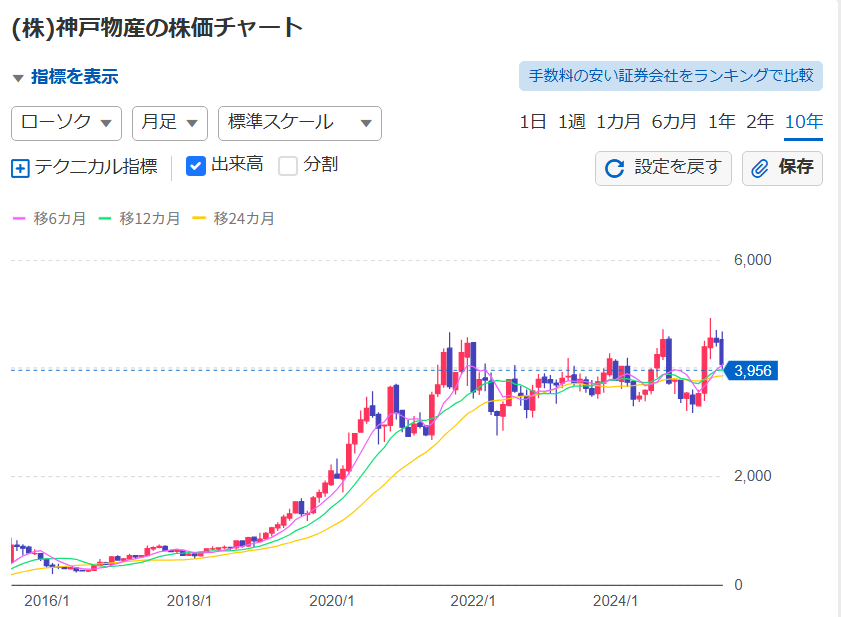The width and height of the screenshot is (841, 617).
Task: Click the pink 移6カ月 legend marker
Action: click(18, 218)
